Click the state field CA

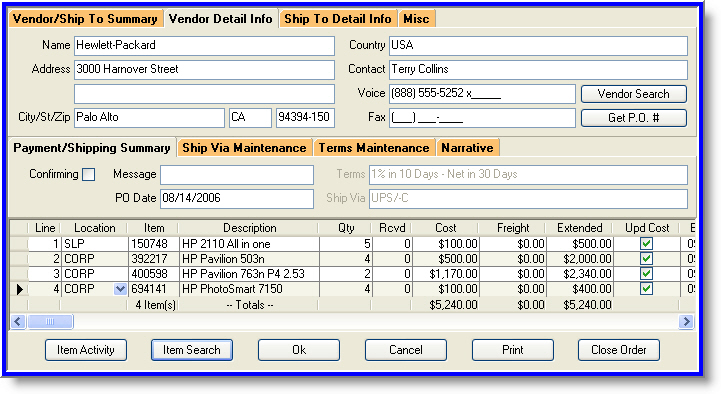[251, 118]
